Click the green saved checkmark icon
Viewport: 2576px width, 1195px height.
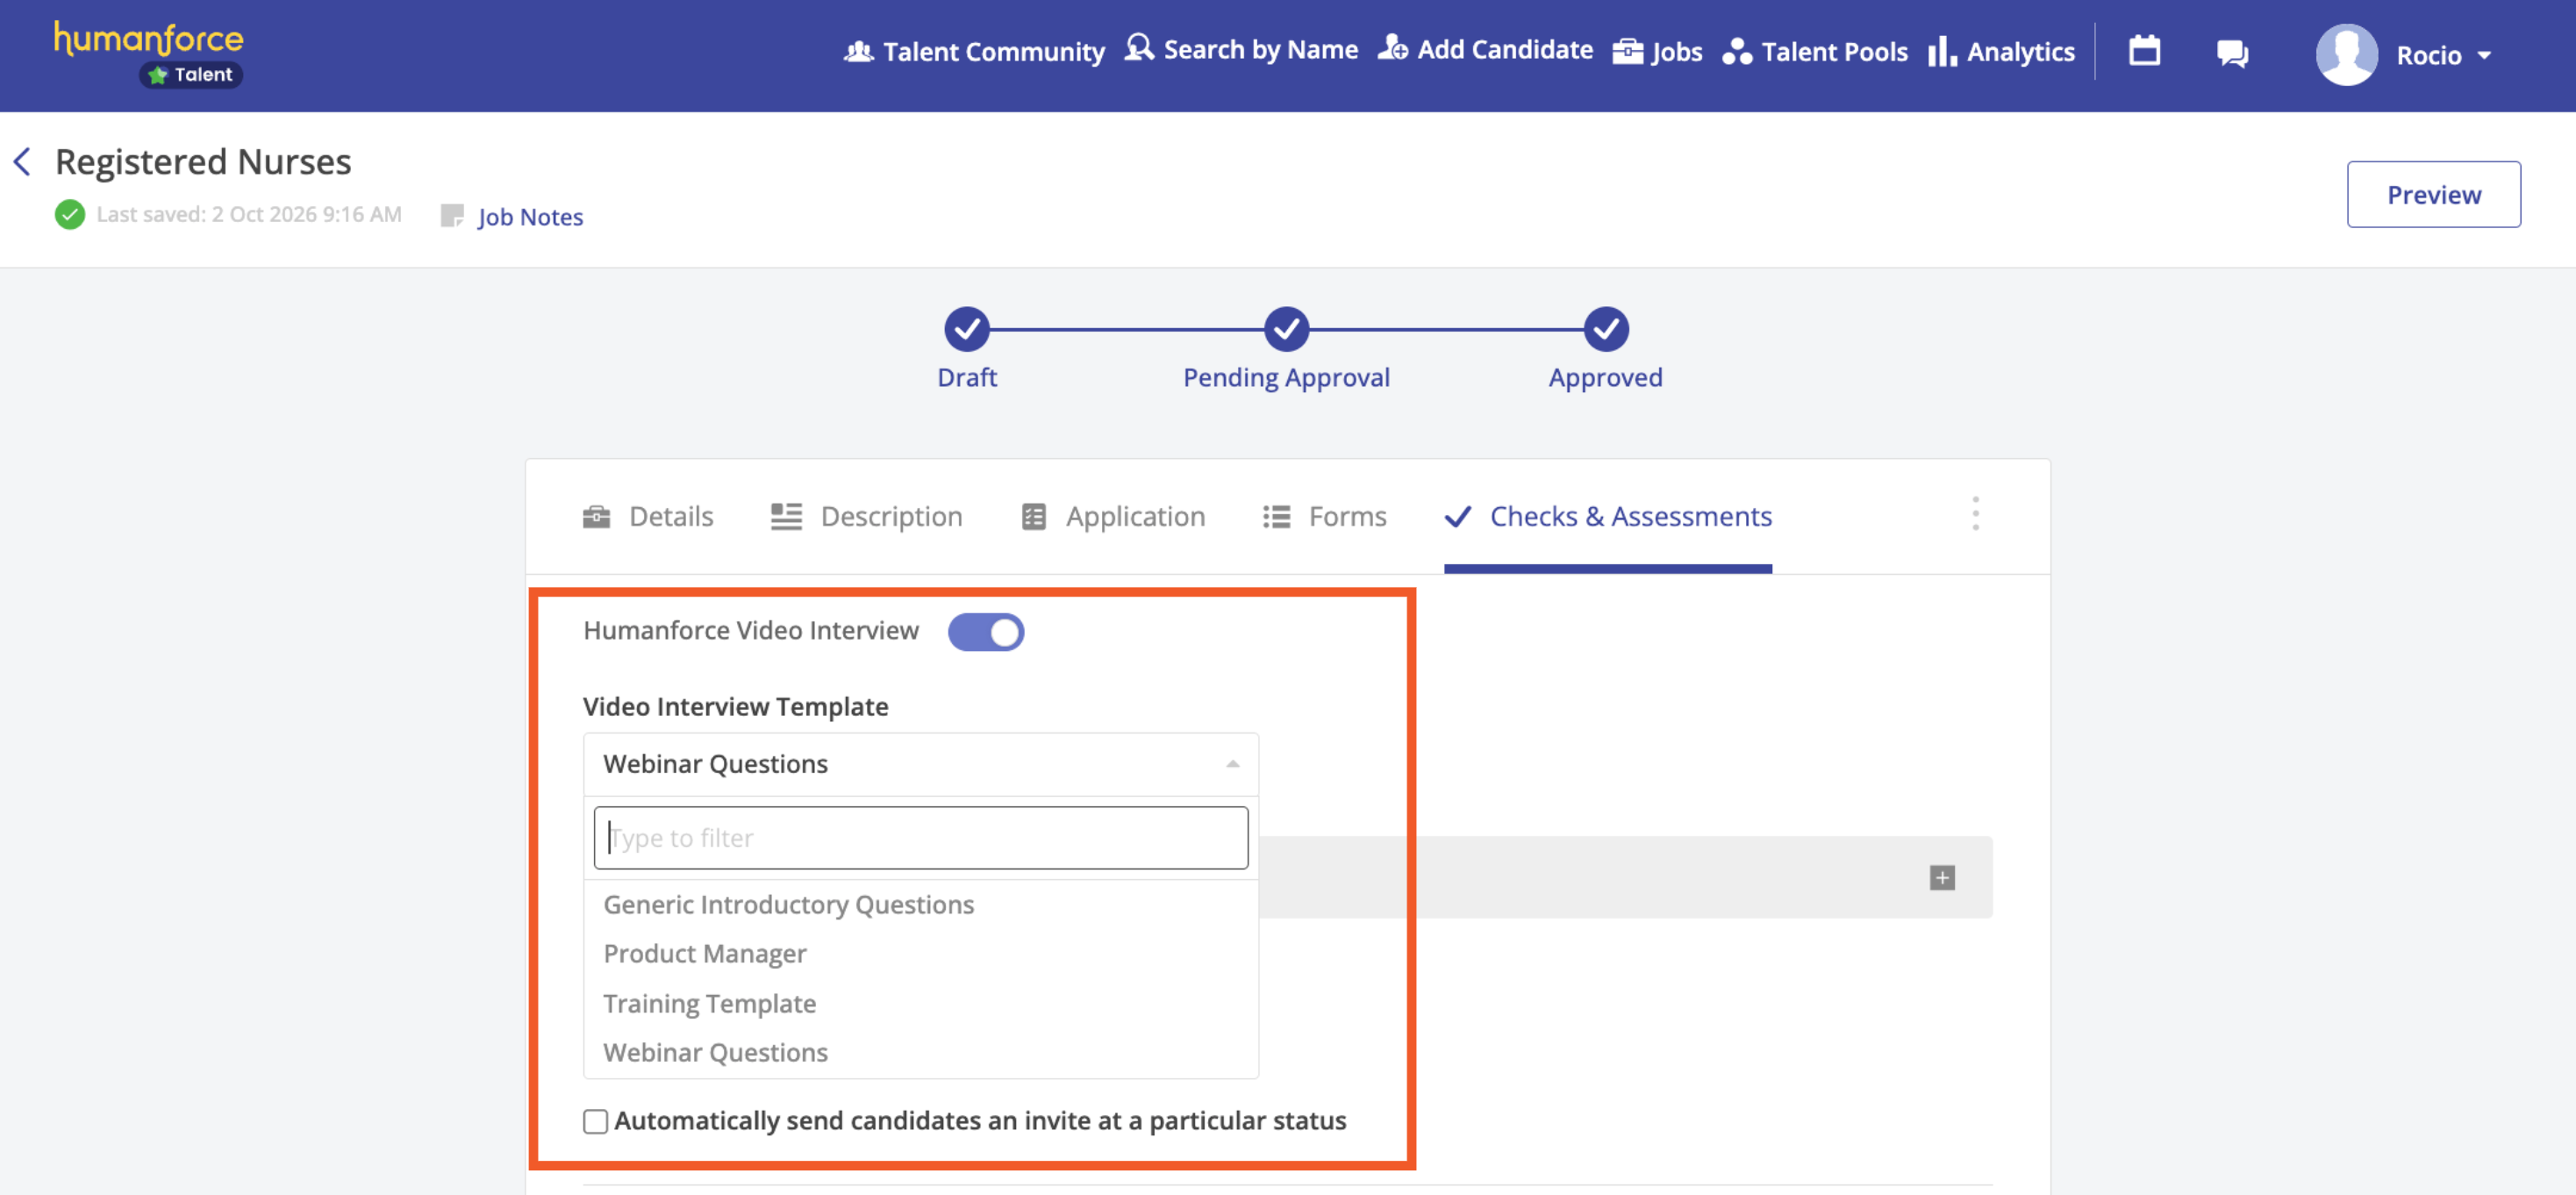tap(70, 214)
